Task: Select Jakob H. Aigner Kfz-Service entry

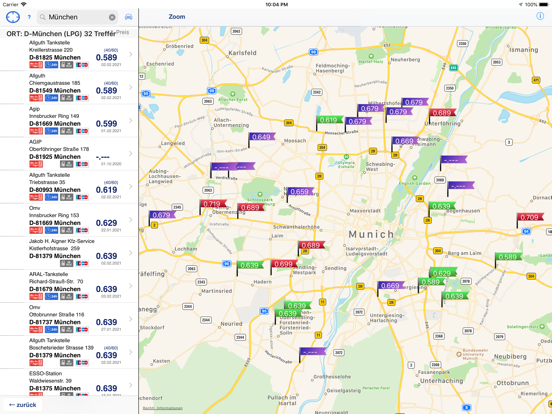Action: (69, 253)
